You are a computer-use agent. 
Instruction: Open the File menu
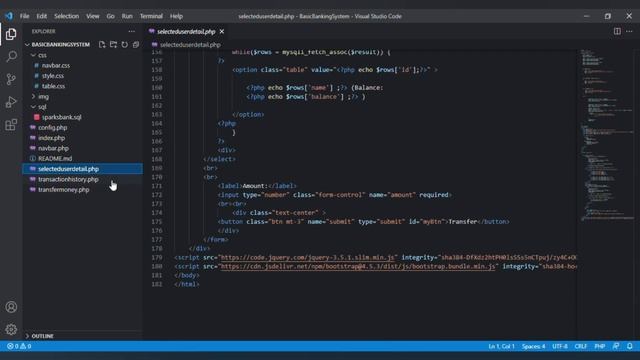point(24,16)
